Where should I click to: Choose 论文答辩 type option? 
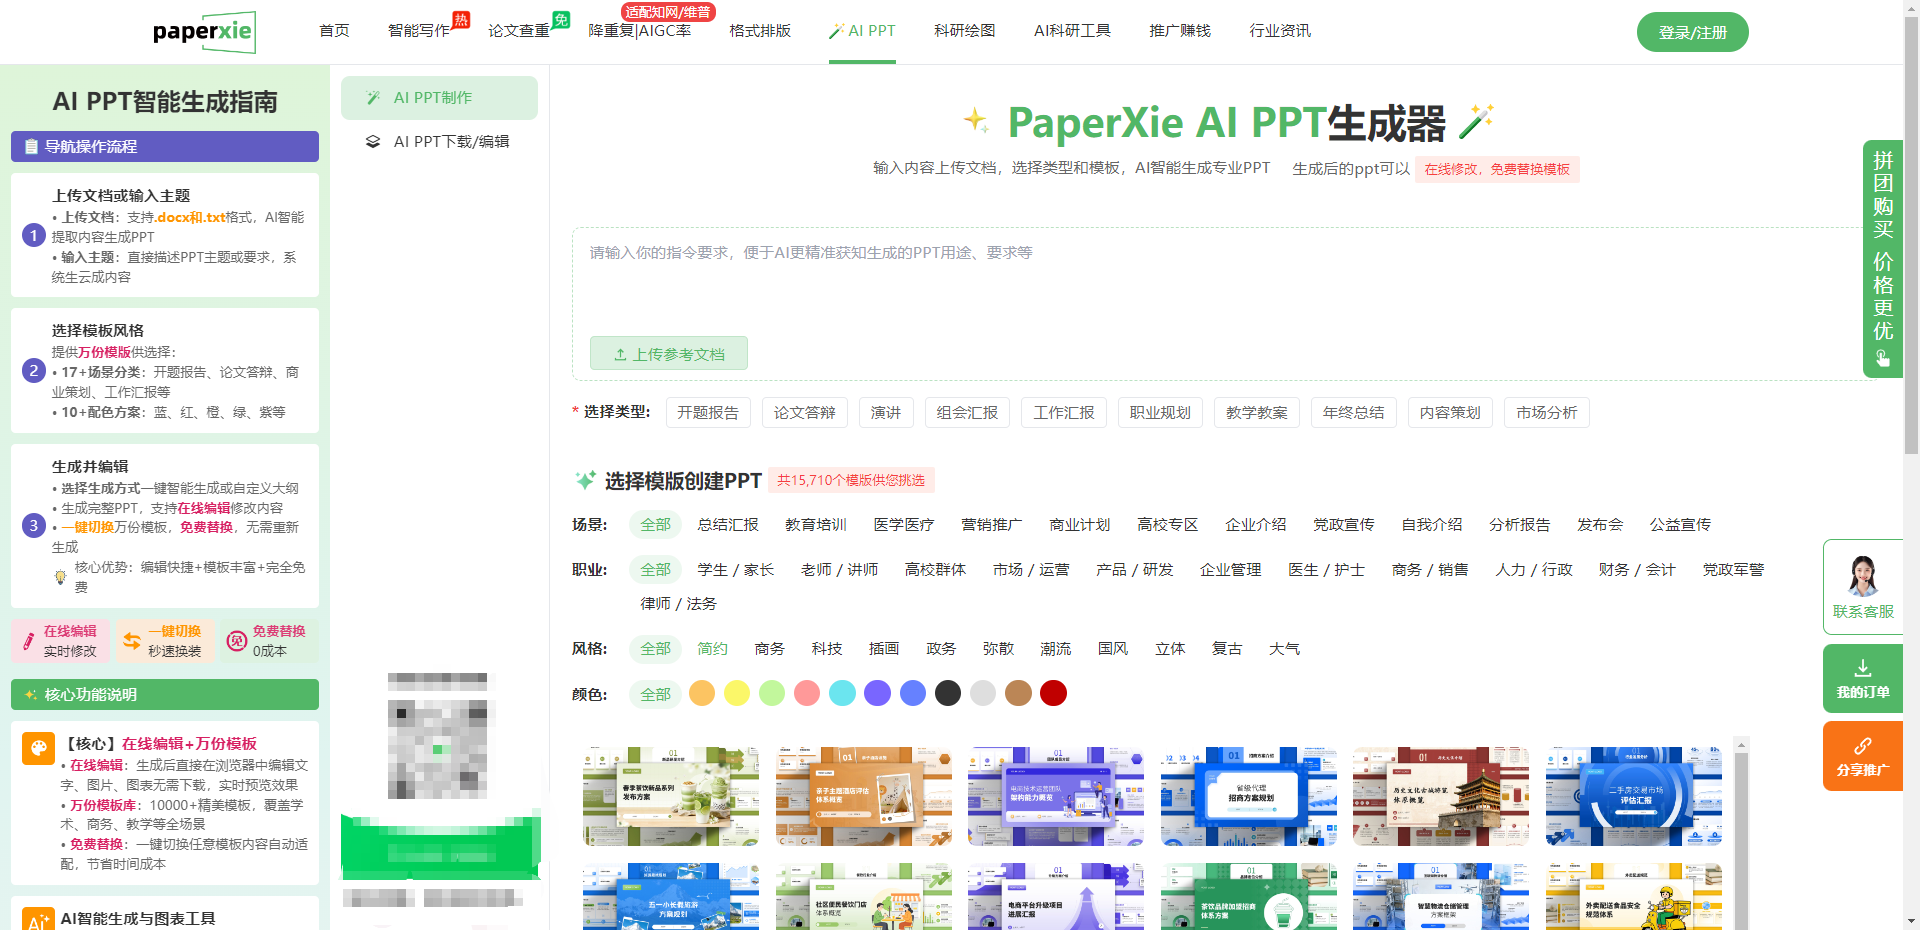(804, 413)
